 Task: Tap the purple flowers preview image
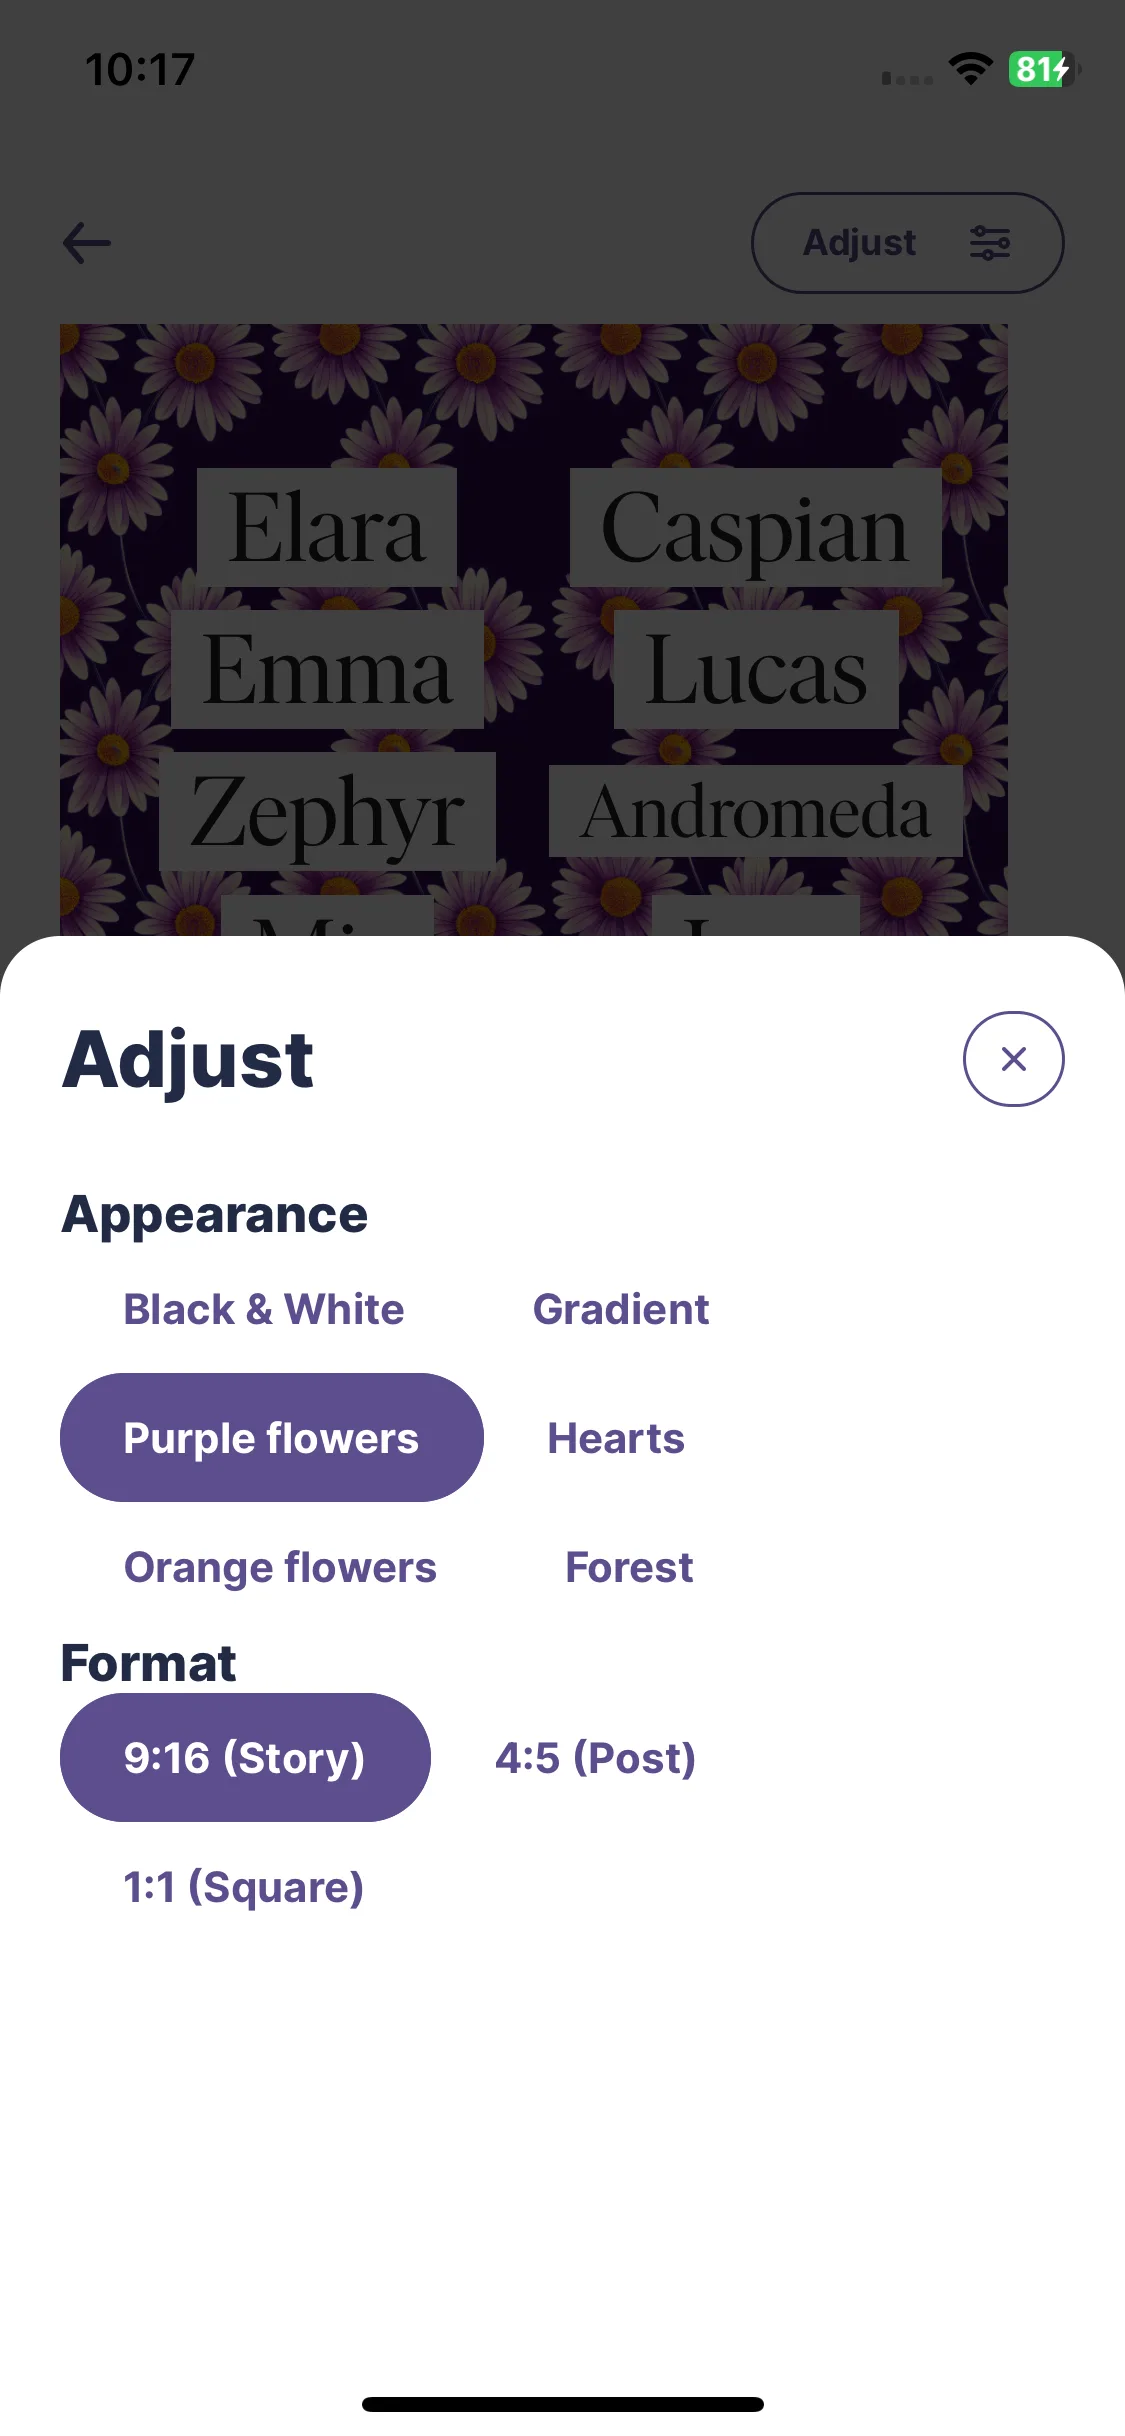click(x=534, y=630)
